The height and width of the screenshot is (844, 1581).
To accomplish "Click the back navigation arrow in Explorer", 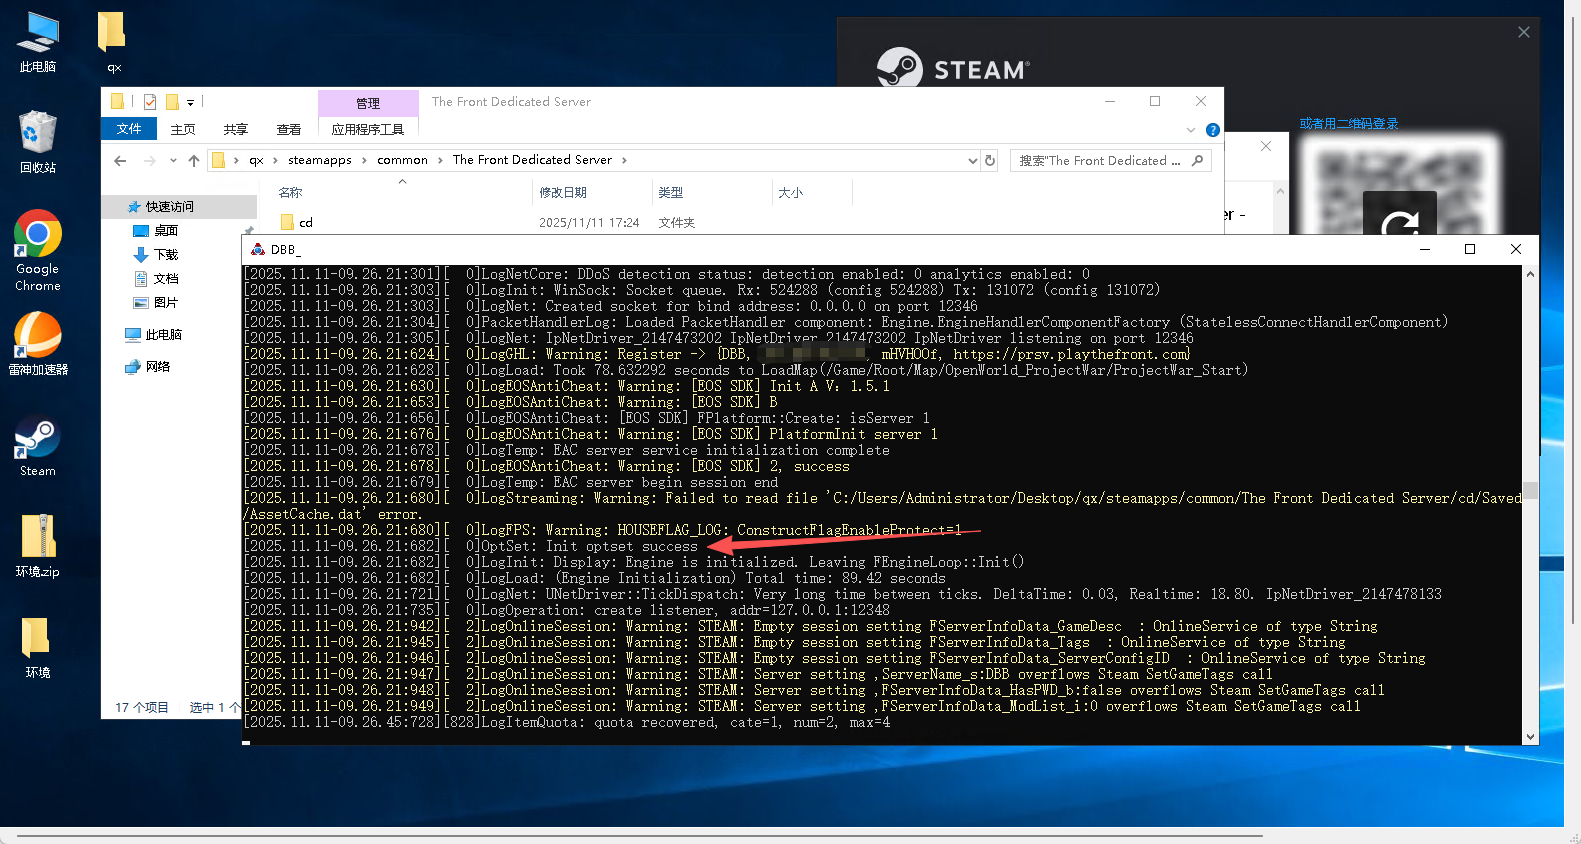I will click(x=120, y=160).
